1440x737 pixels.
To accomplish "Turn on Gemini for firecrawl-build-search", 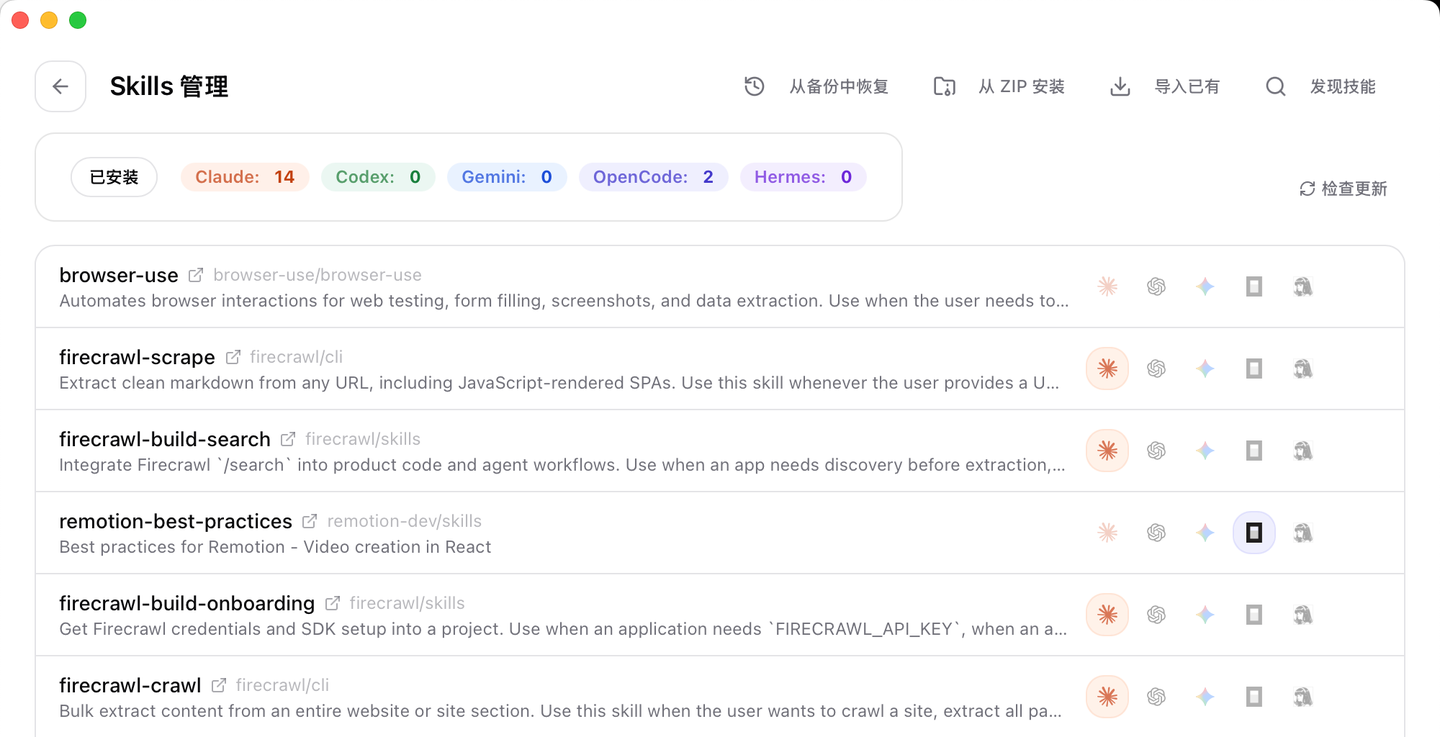I will click(x=1205, y=451).
